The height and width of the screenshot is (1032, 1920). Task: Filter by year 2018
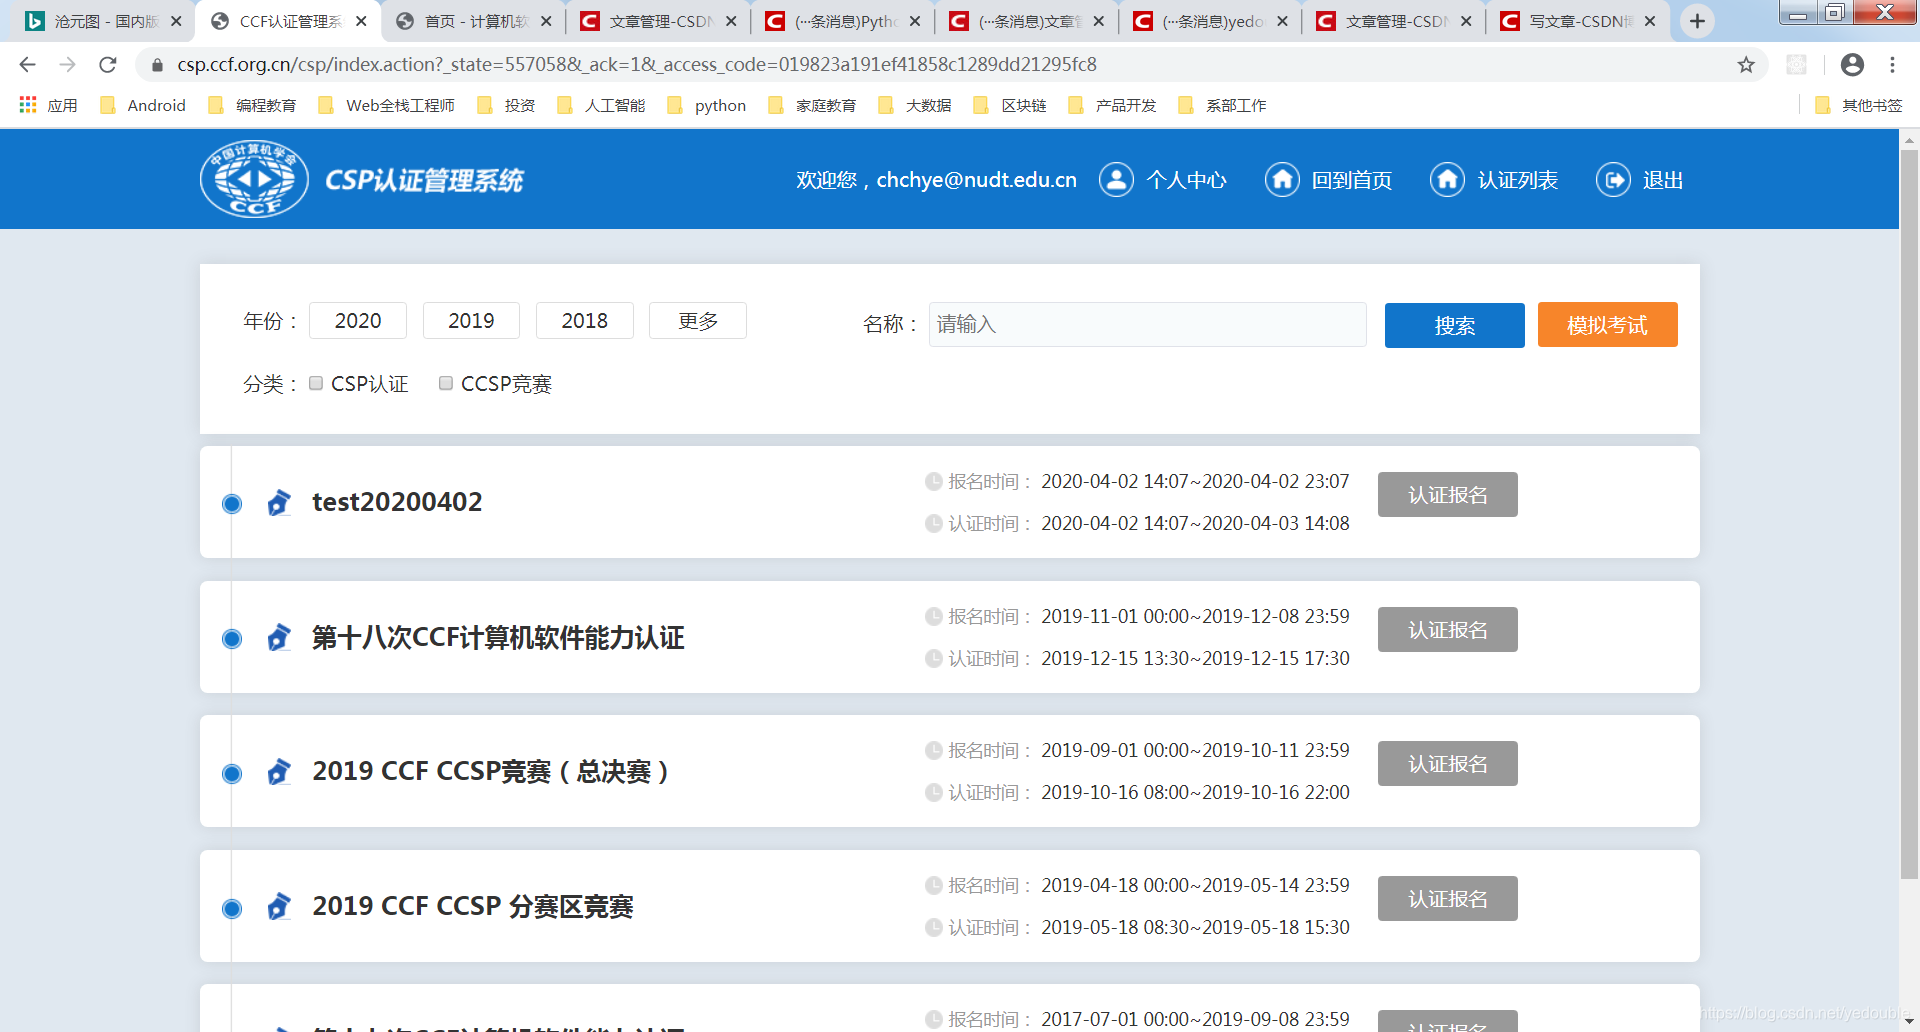tap(585, 320)
